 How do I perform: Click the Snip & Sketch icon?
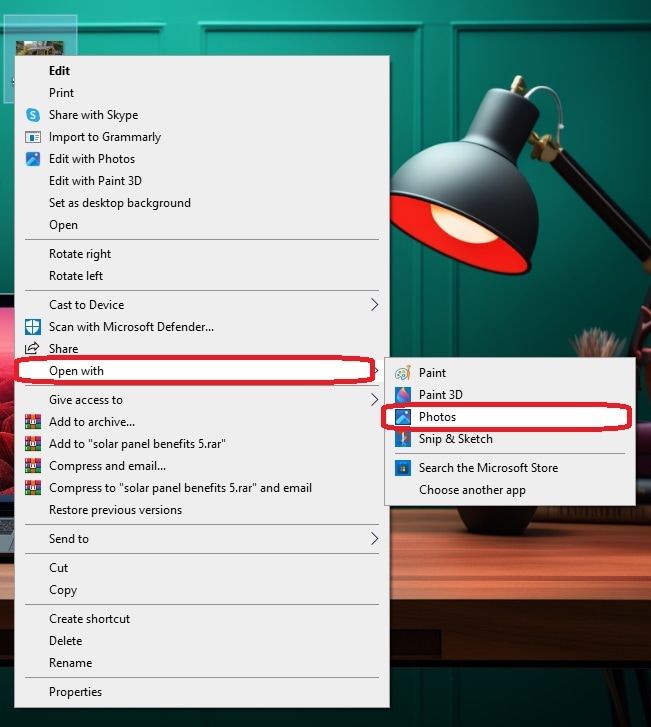[403, 439]
